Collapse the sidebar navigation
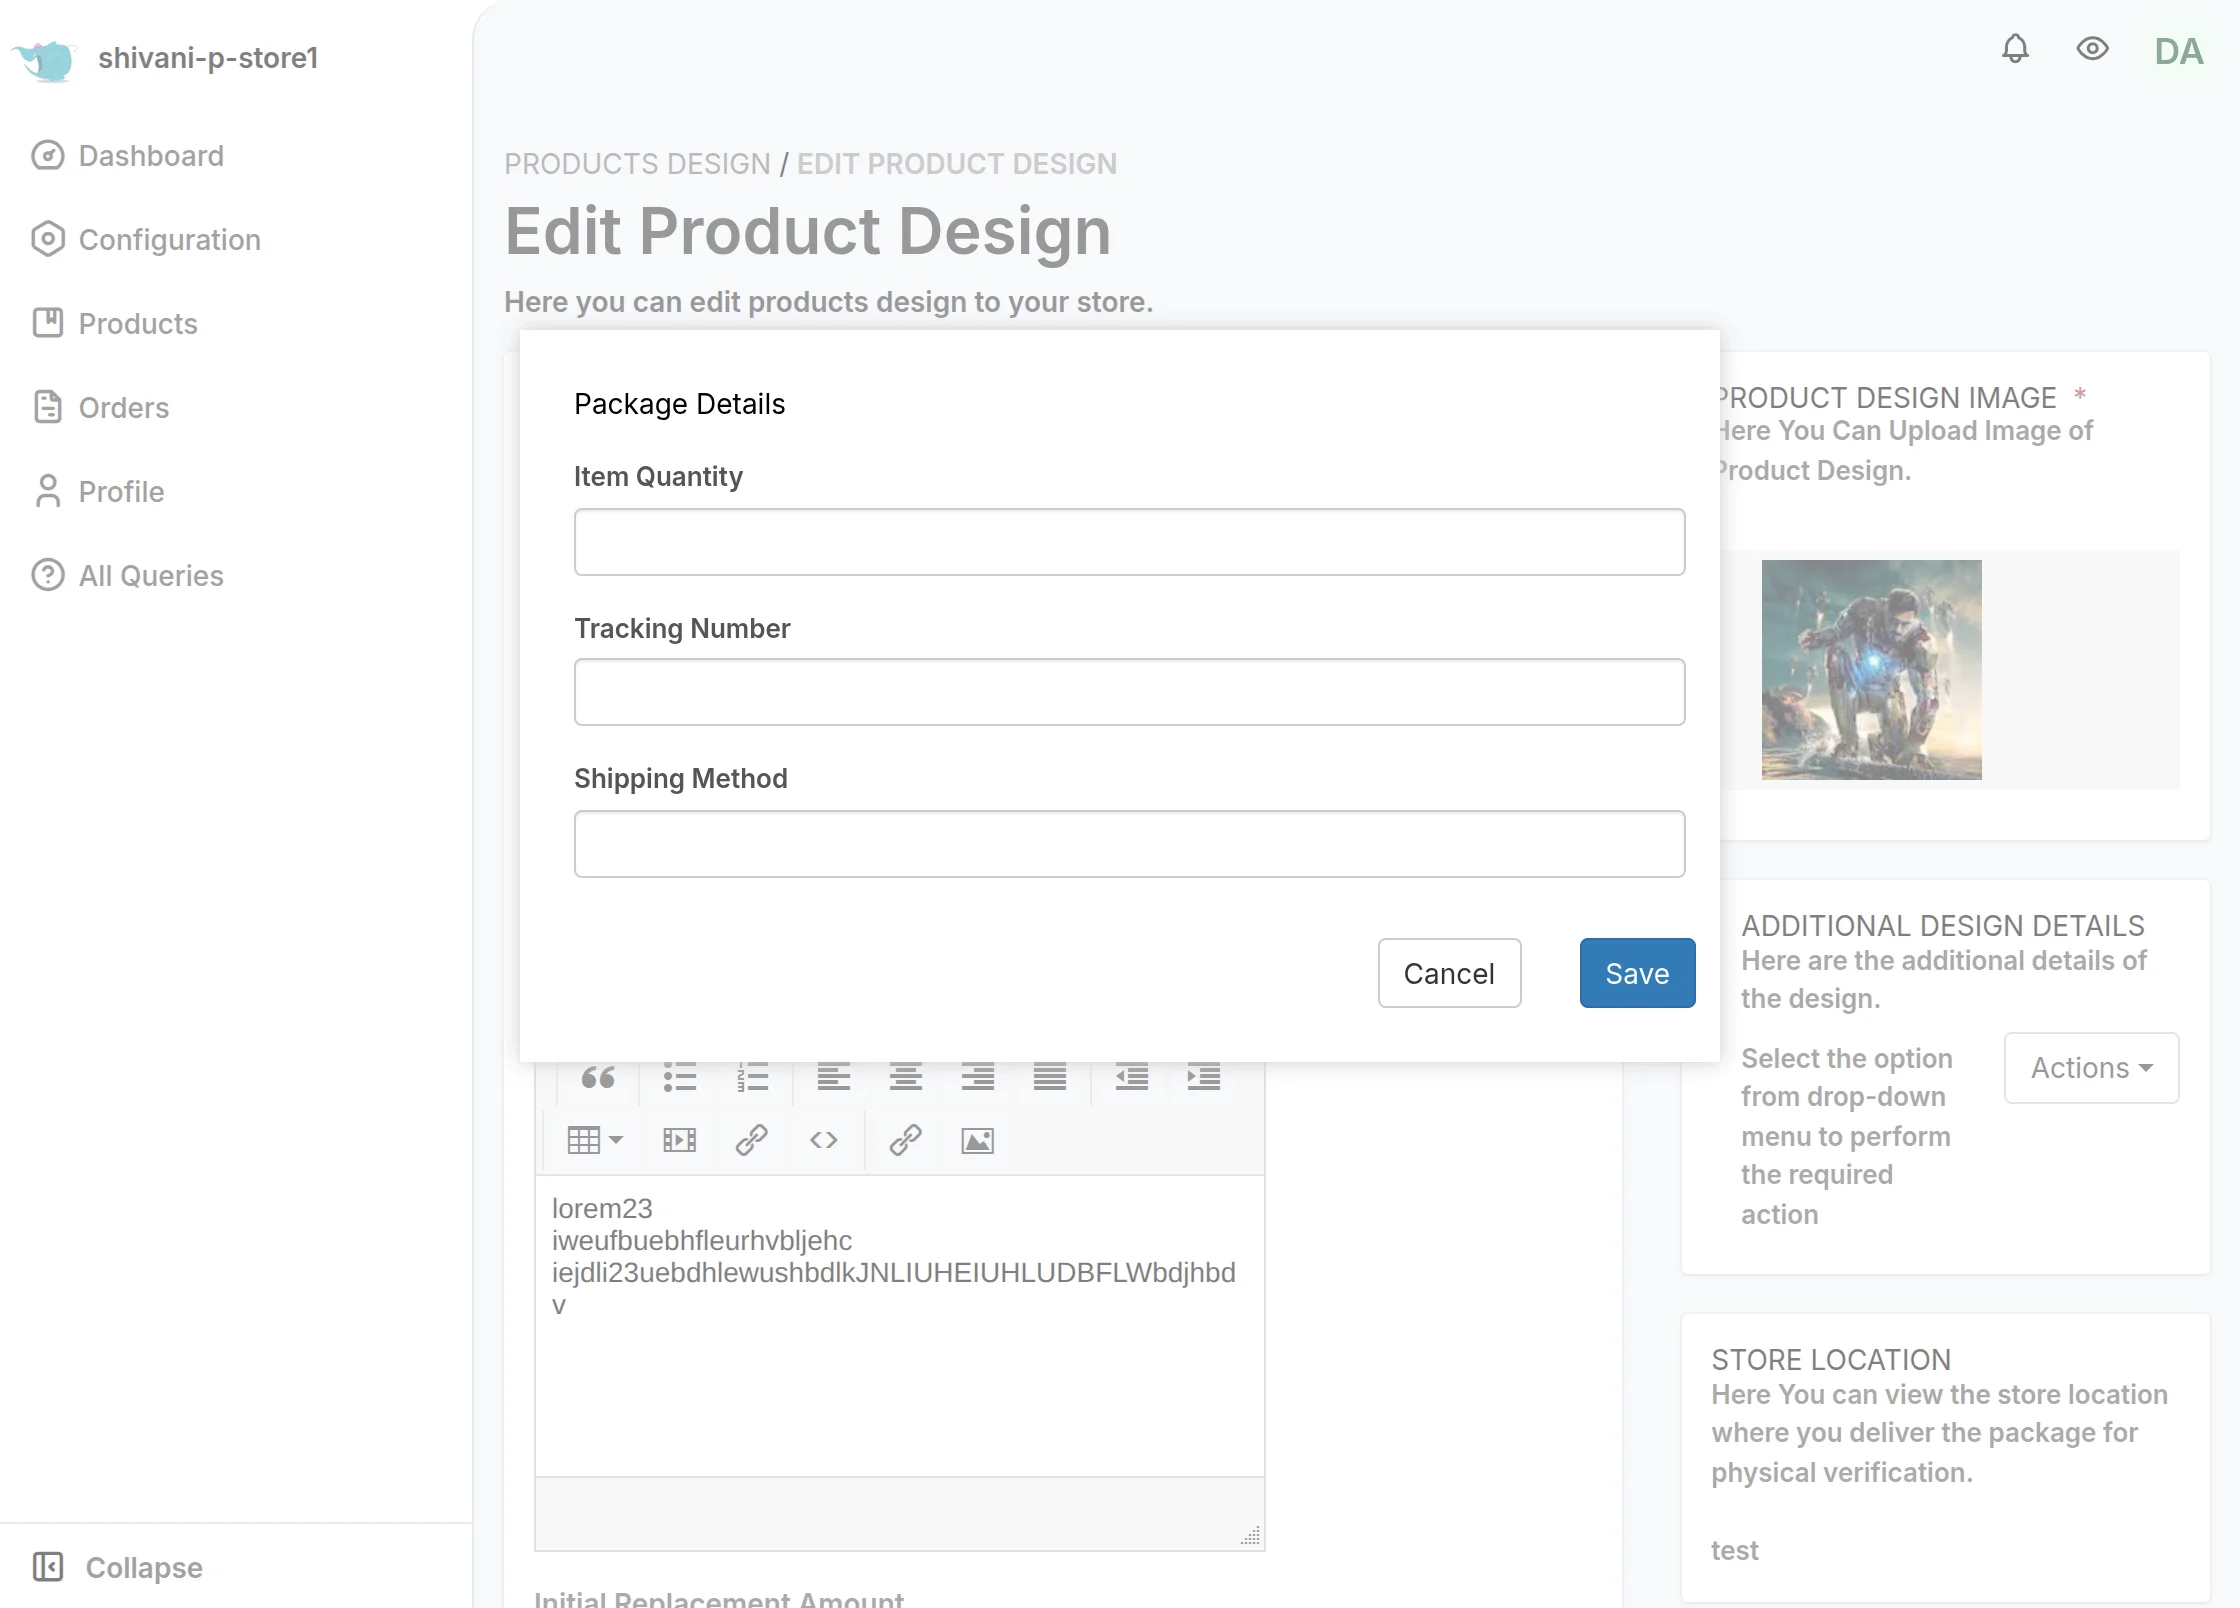This screenshot has width=2240, height=1608. (118, 1567)
